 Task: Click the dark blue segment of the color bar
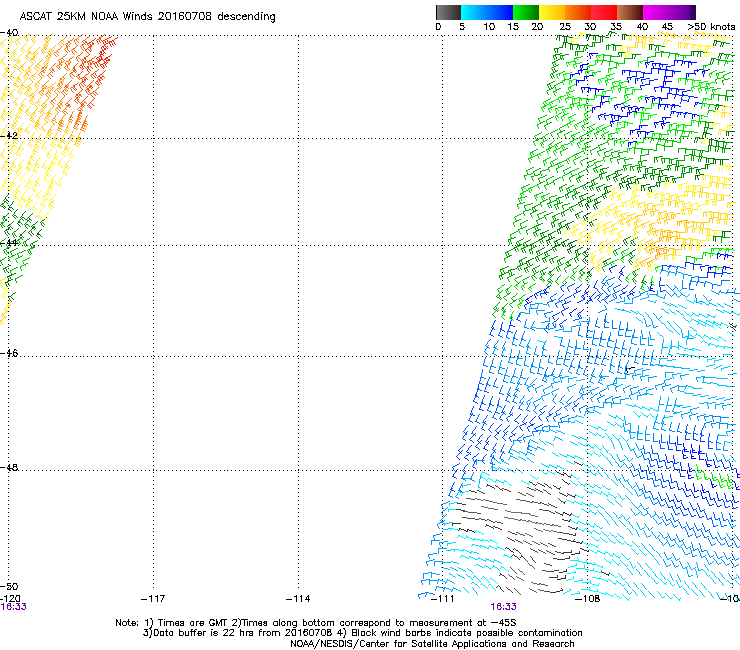click(x=500, y=12)
